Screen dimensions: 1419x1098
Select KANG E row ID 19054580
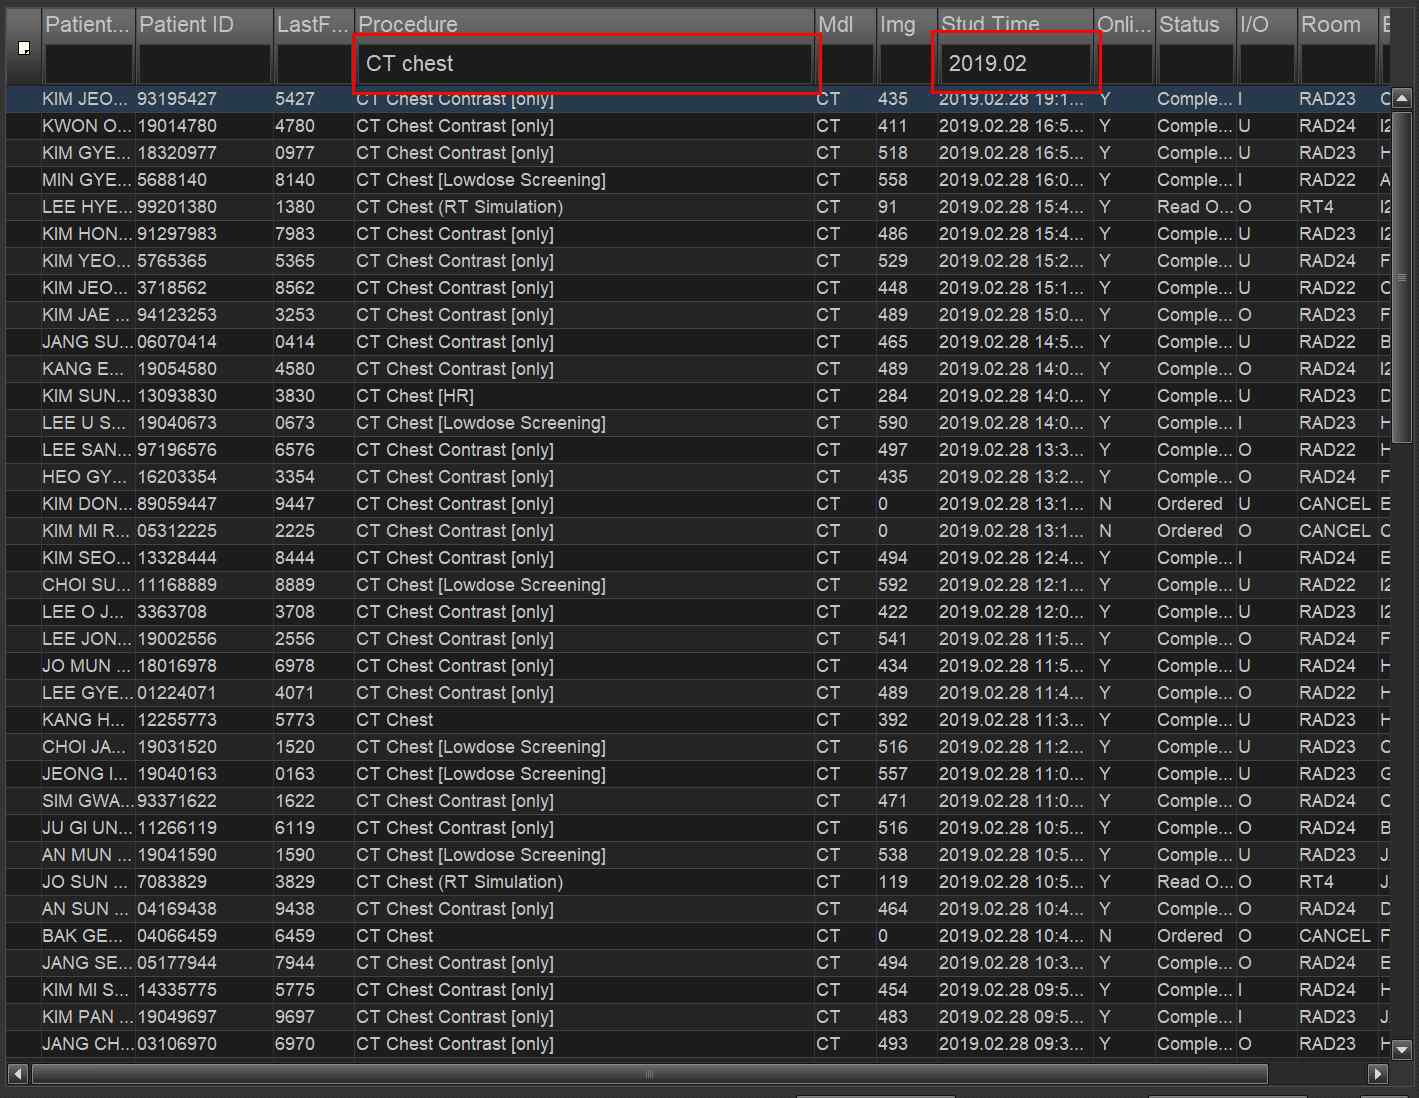(x=698, y=369)
